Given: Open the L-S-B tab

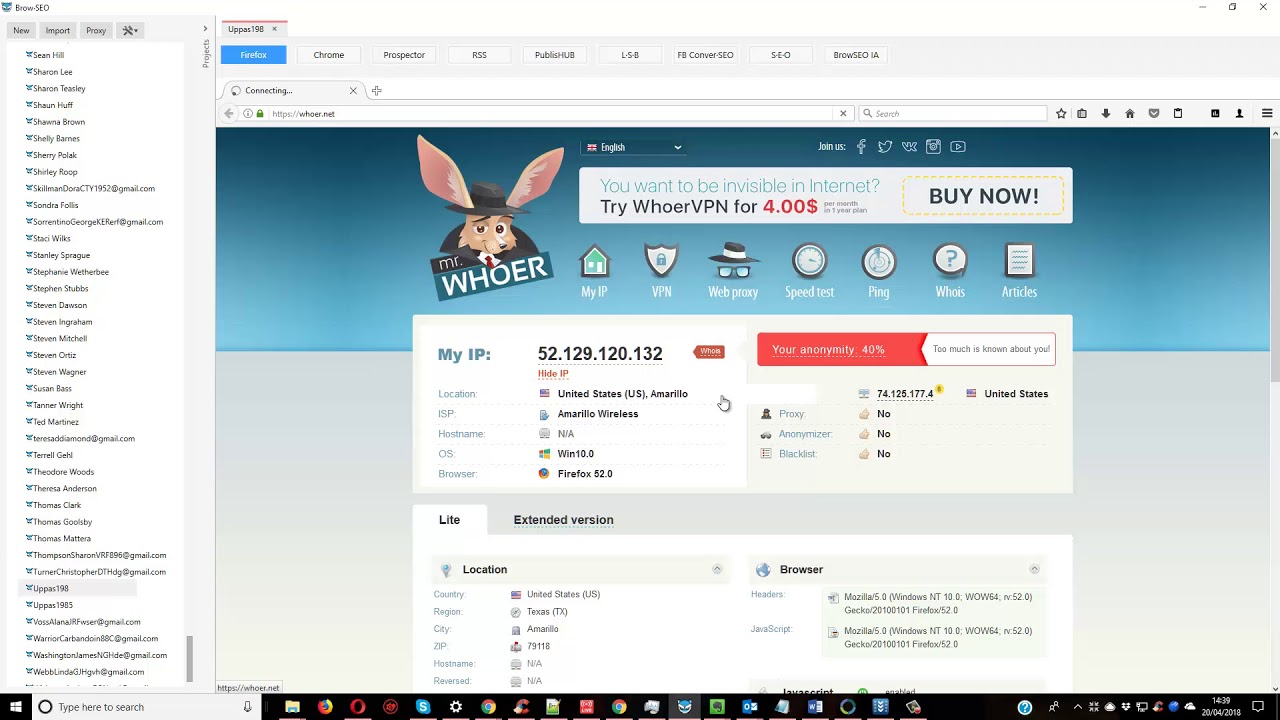Looking at the screenshot, I should [630, 55].
